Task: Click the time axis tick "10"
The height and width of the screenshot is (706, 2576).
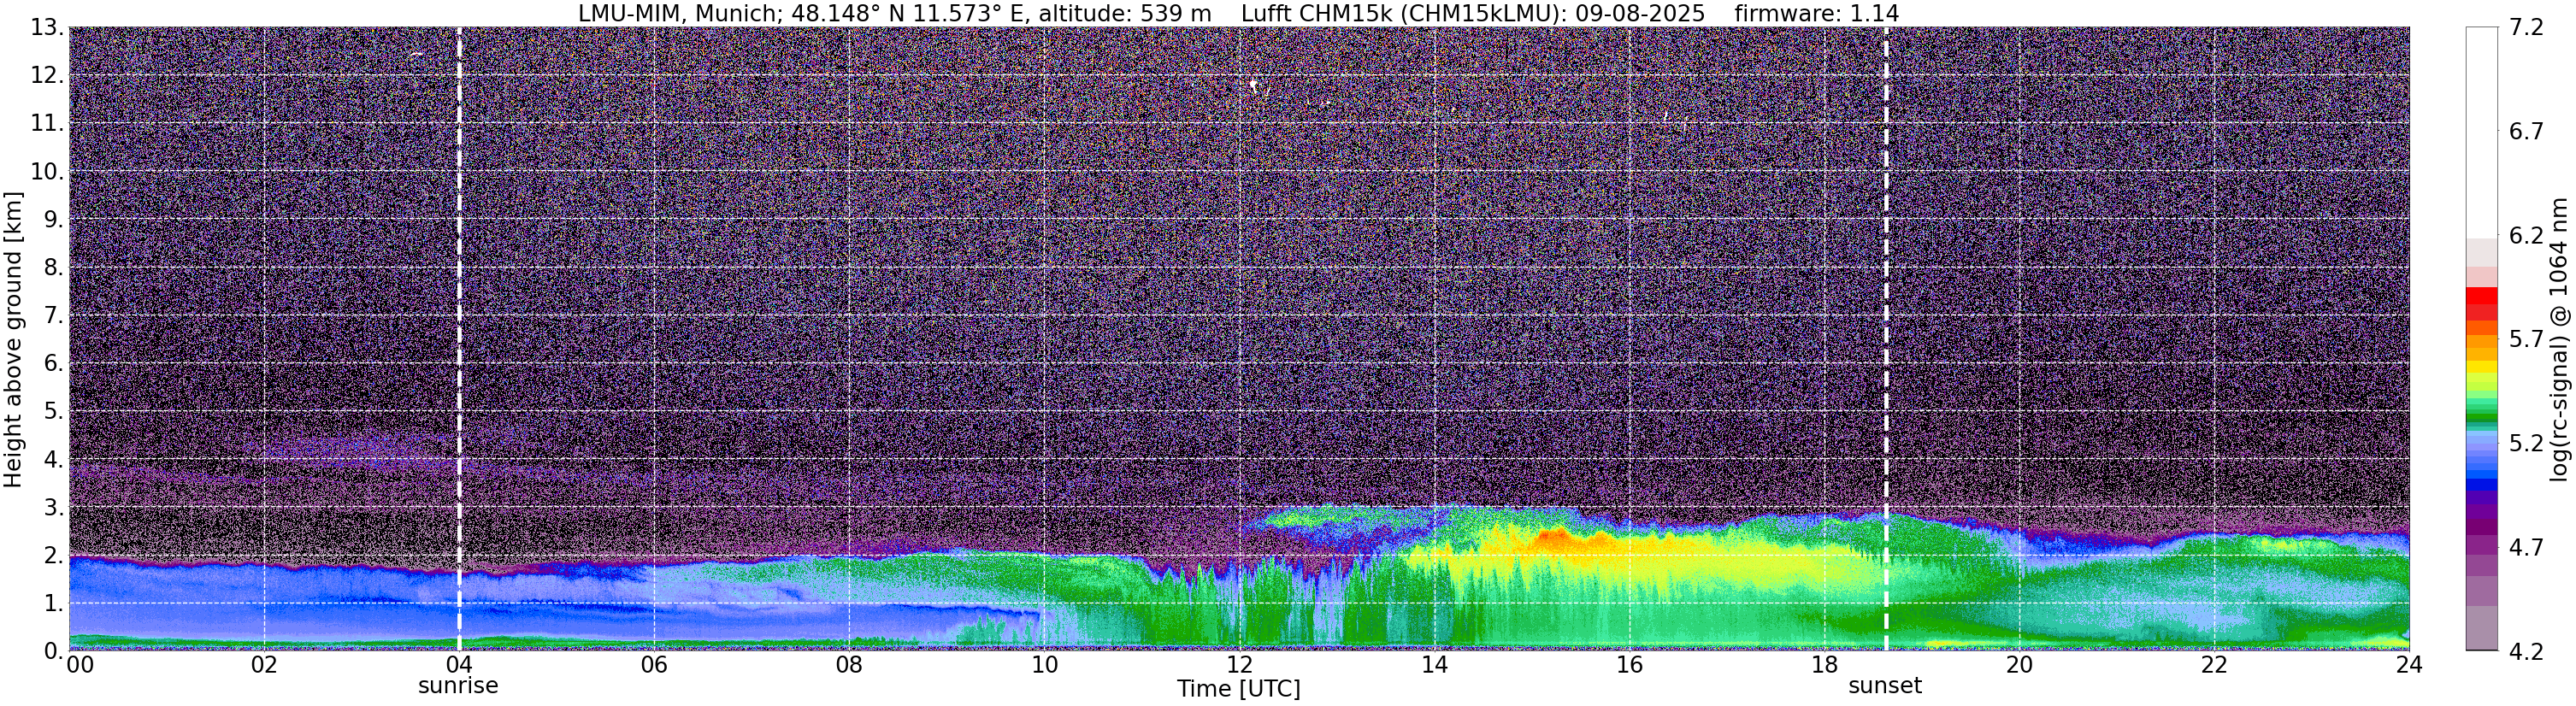Action: [x=1044, y=665]
